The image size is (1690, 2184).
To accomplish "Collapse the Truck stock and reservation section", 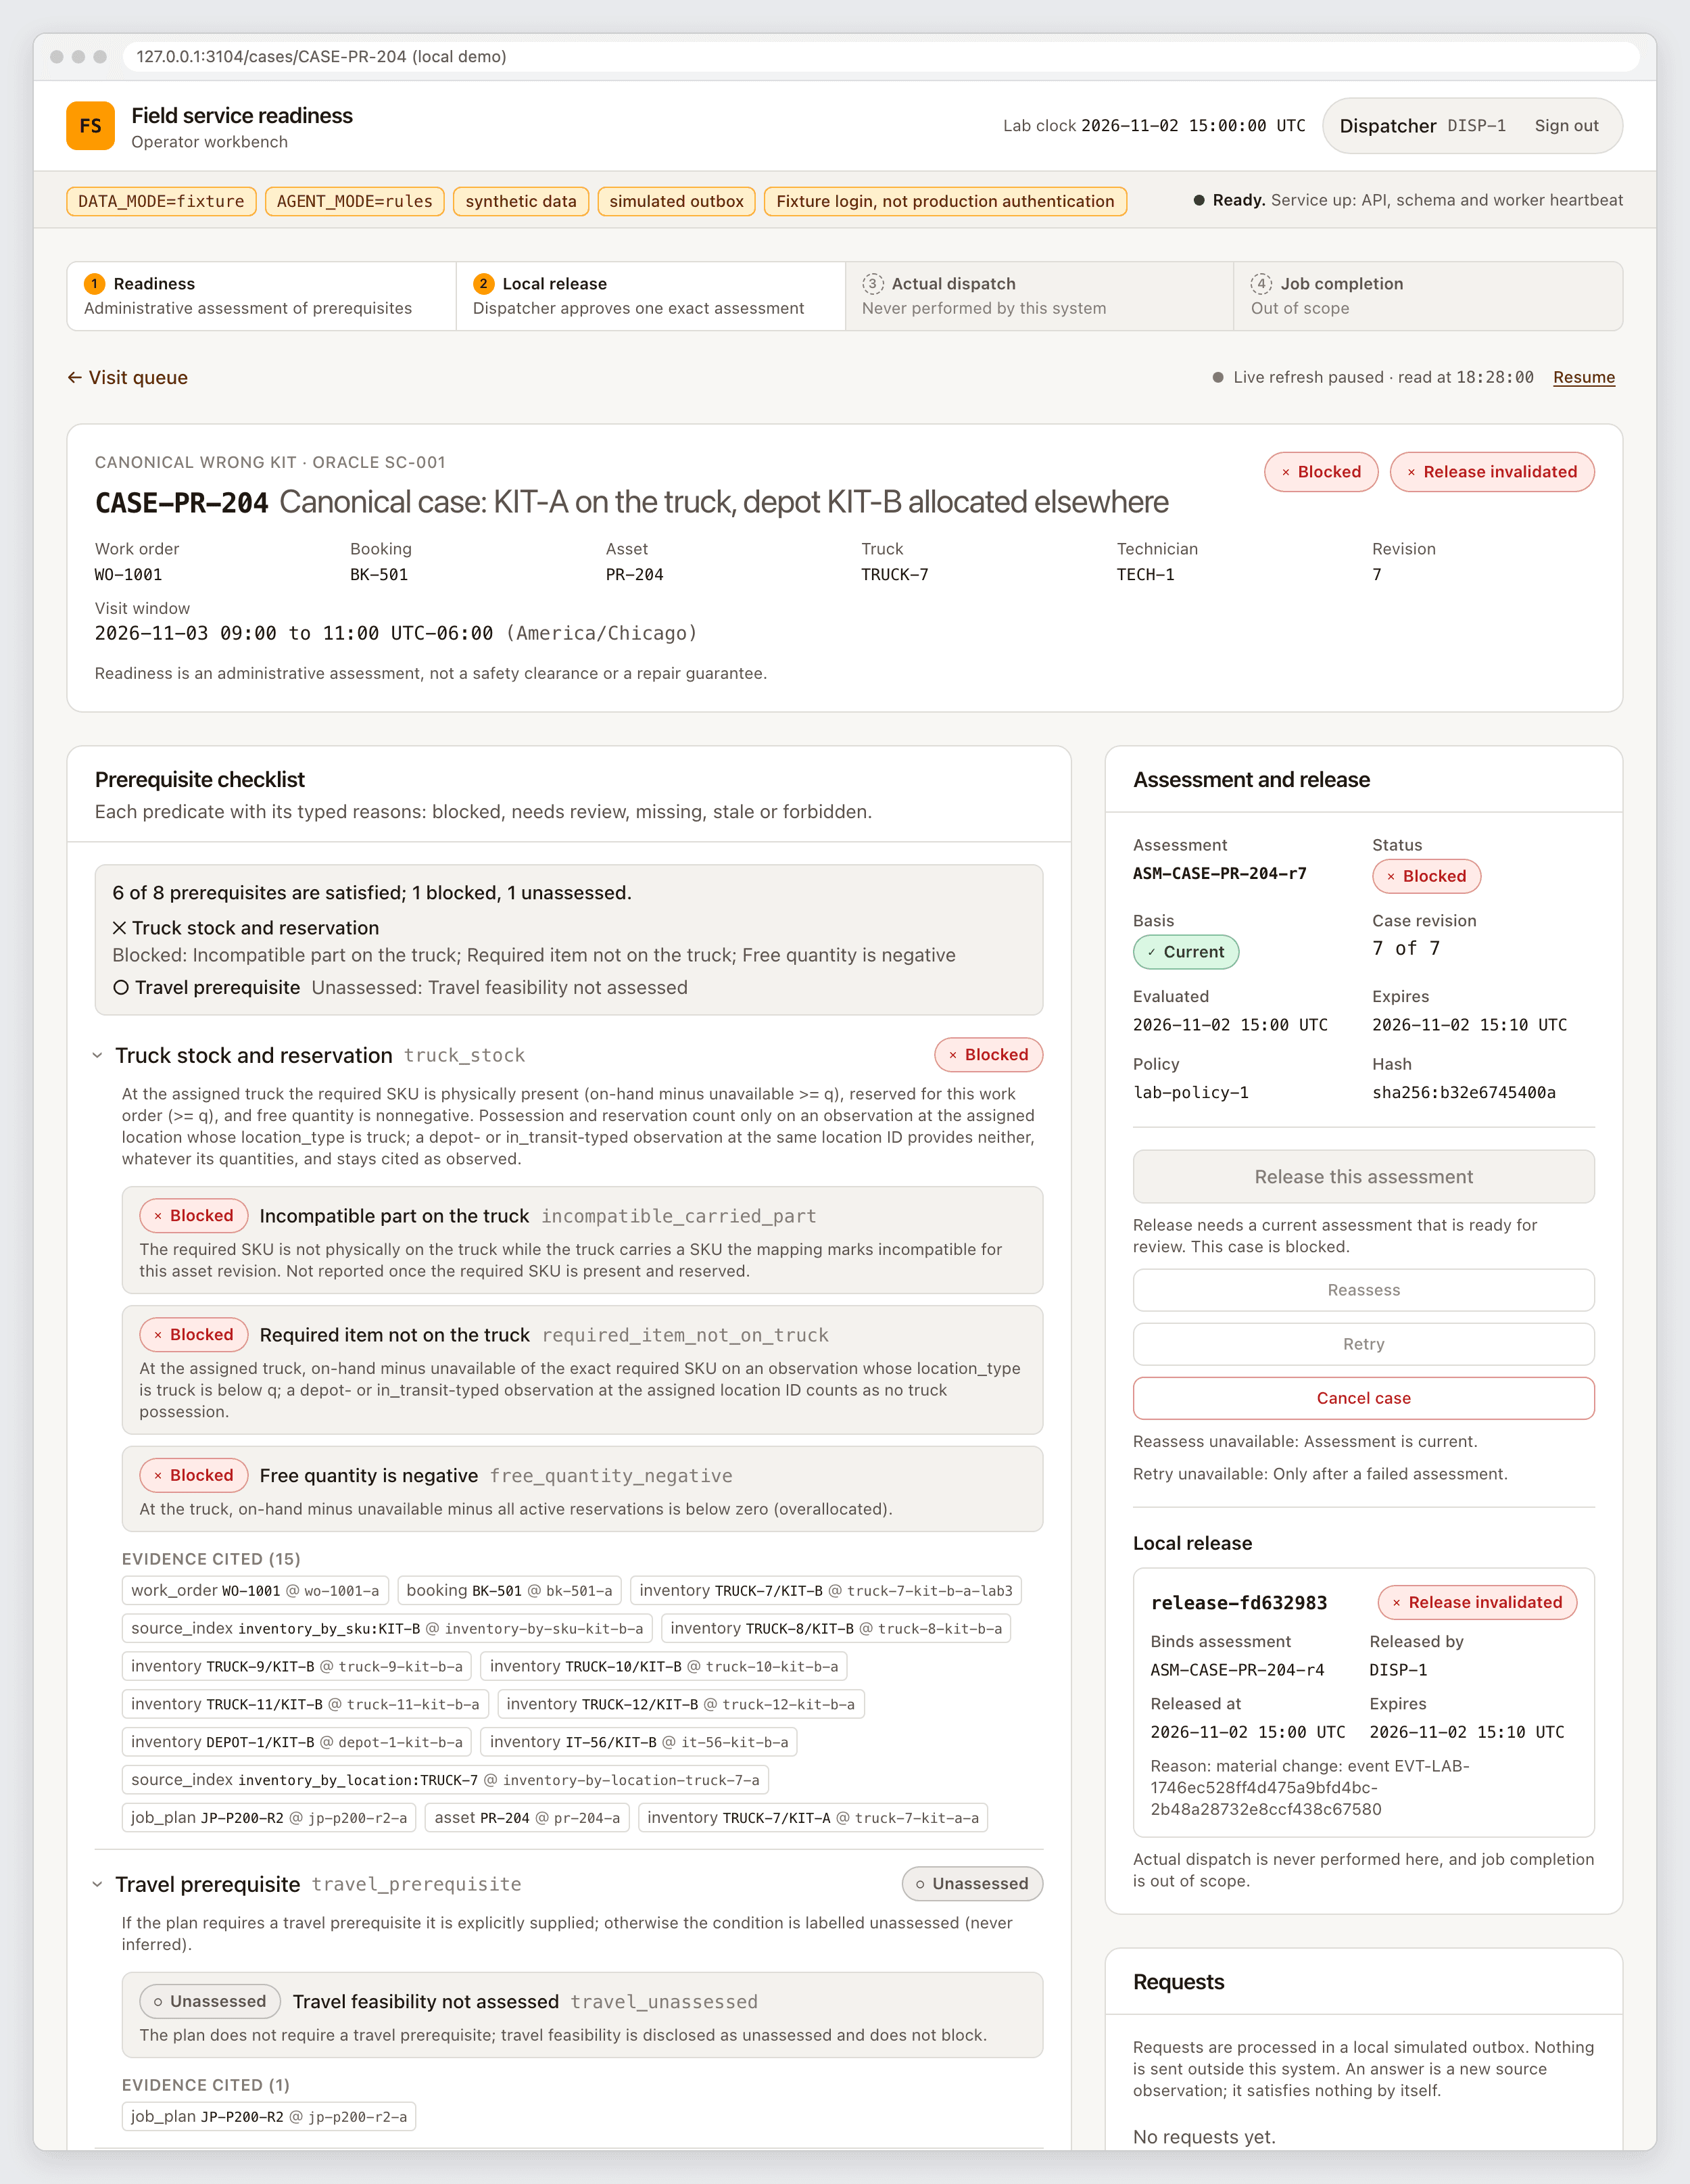I will coord(97,1055).
